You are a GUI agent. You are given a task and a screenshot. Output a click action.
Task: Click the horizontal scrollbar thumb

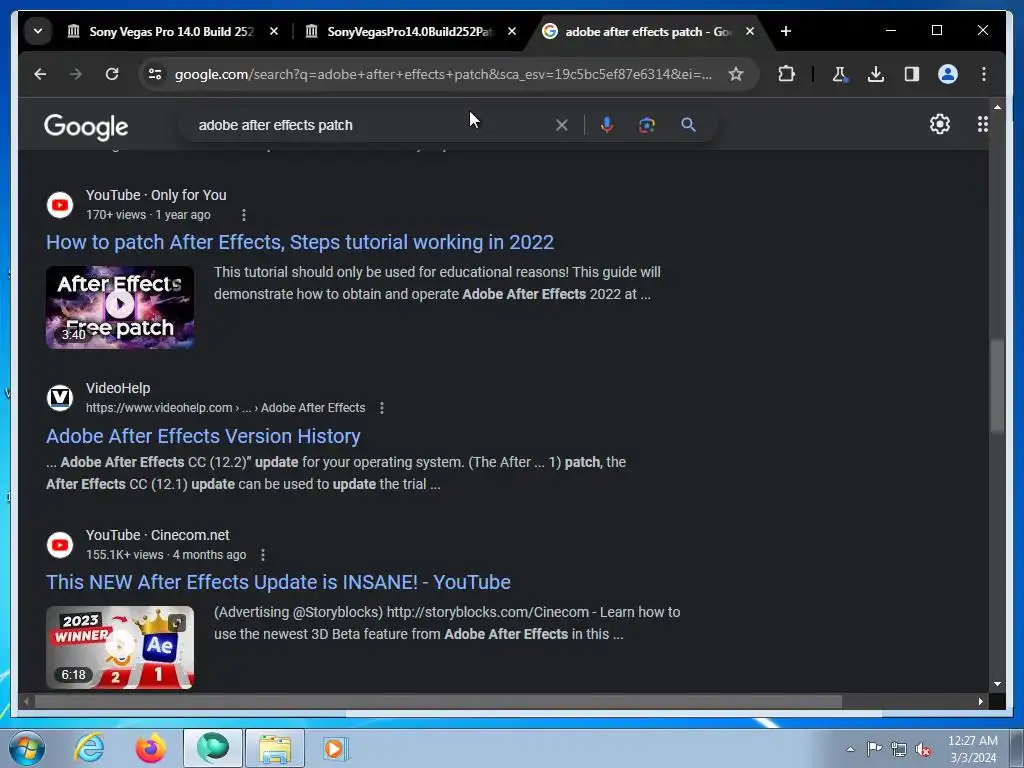tap(438, 701)
